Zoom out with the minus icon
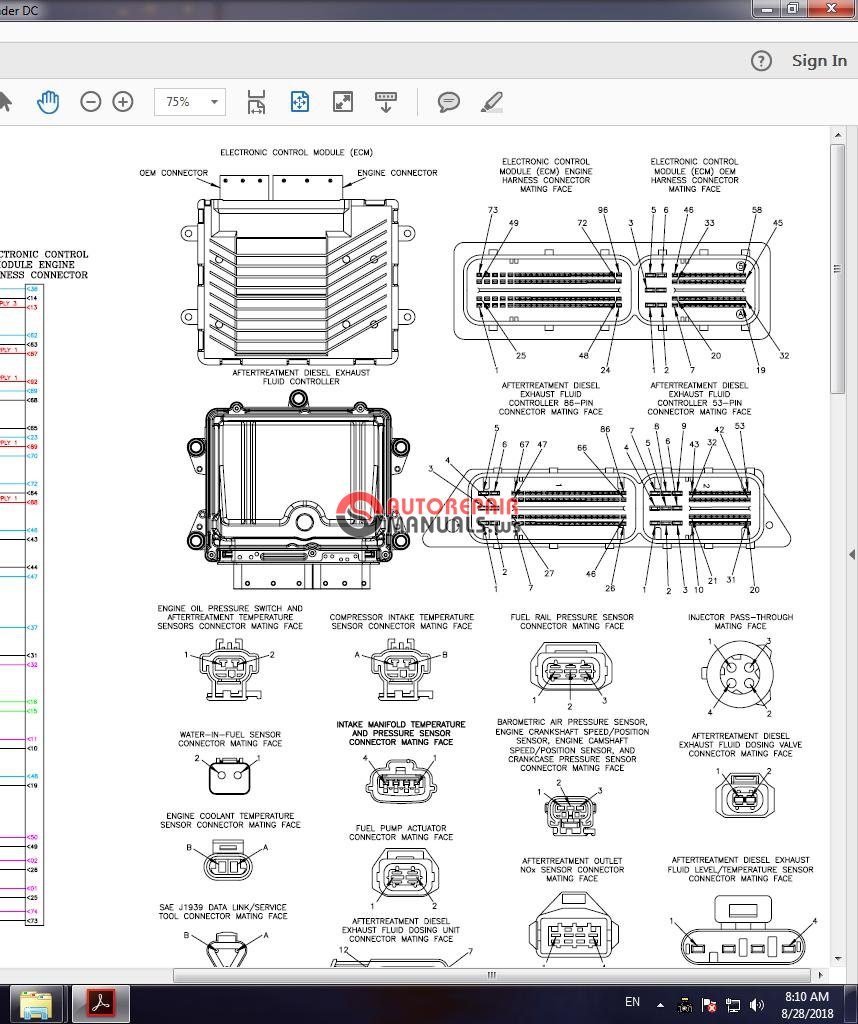This screenshot has height=1024, width=858. click(x=90, y=101)
